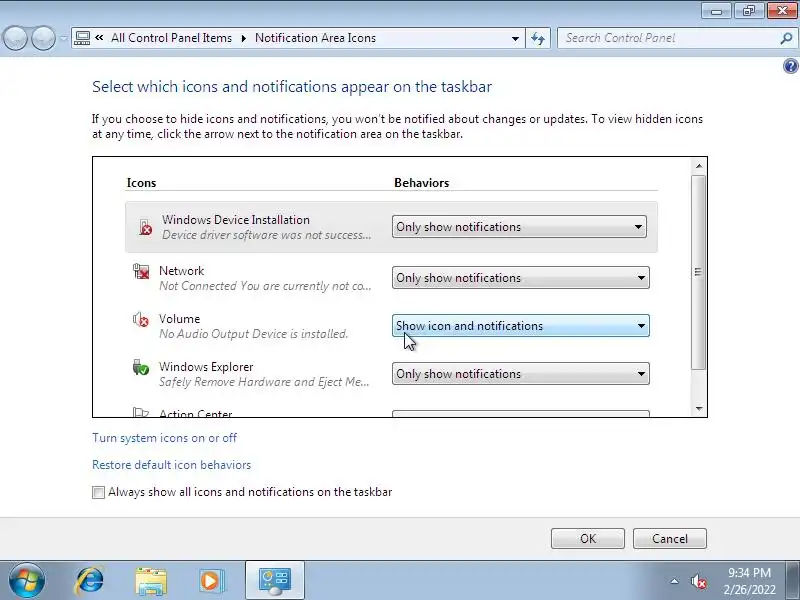
Task: Click the Windows Device Installation icon
Action: (x=145, y=227)
